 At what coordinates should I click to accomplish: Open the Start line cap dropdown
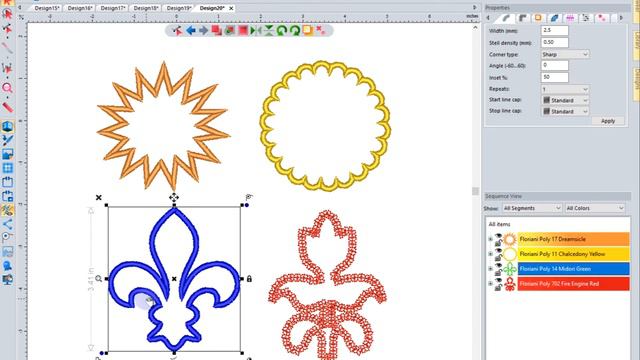[565, 100]
